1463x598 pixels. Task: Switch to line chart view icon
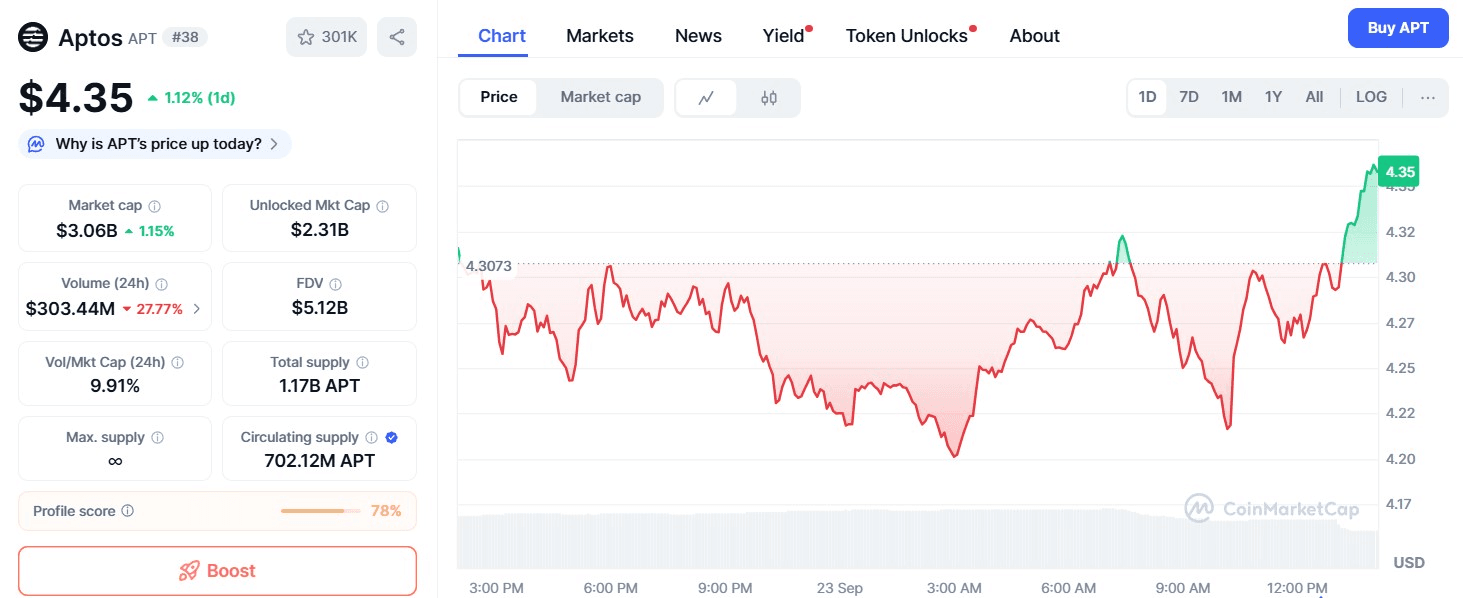pyautogui.click(x=706, y=98)
